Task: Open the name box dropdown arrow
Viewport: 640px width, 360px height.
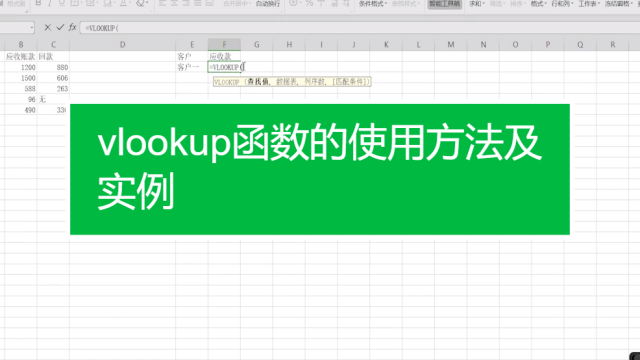Action: (x=31, y=28)
